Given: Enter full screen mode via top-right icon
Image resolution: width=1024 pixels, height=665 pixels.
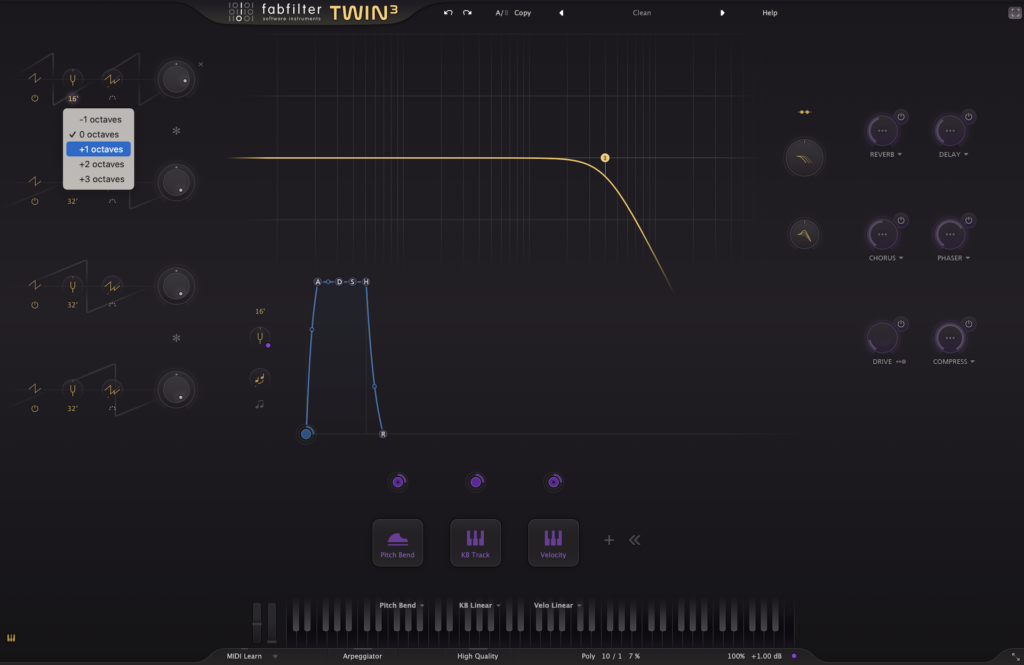Looking at the screenshot, I should click(x=1014, y=12).
